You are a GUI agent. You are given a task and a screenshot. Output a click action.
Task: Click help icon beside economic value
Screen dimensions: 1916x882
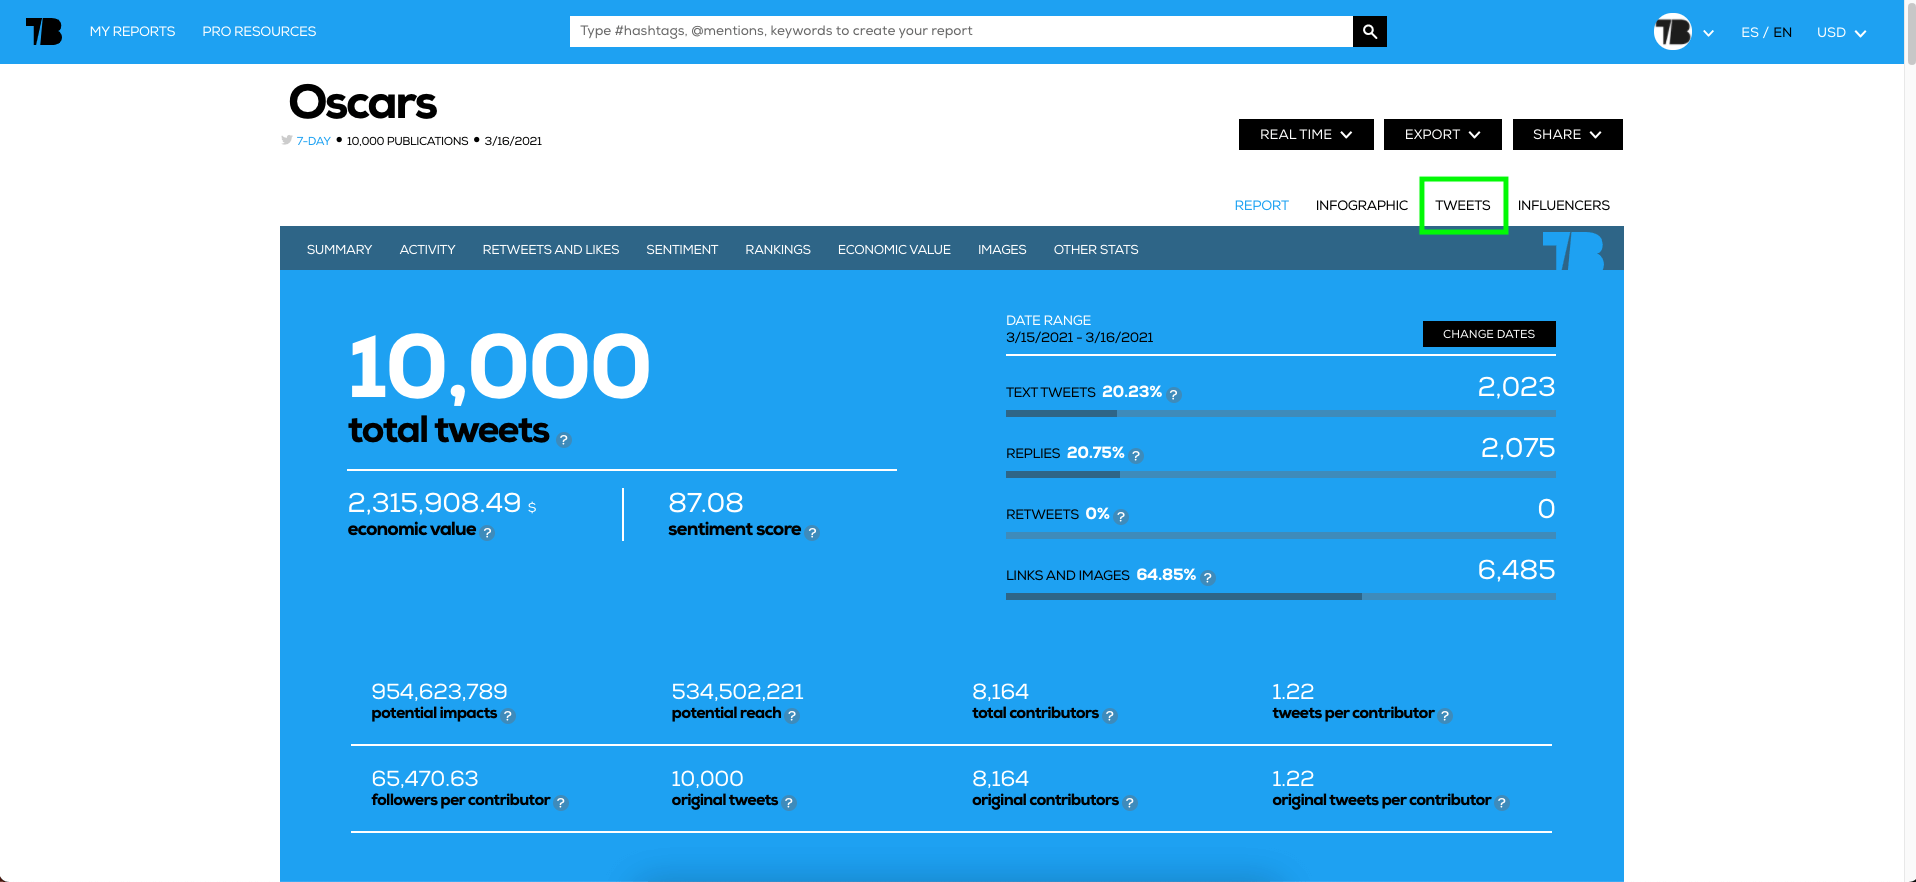[x=488, y=533]
